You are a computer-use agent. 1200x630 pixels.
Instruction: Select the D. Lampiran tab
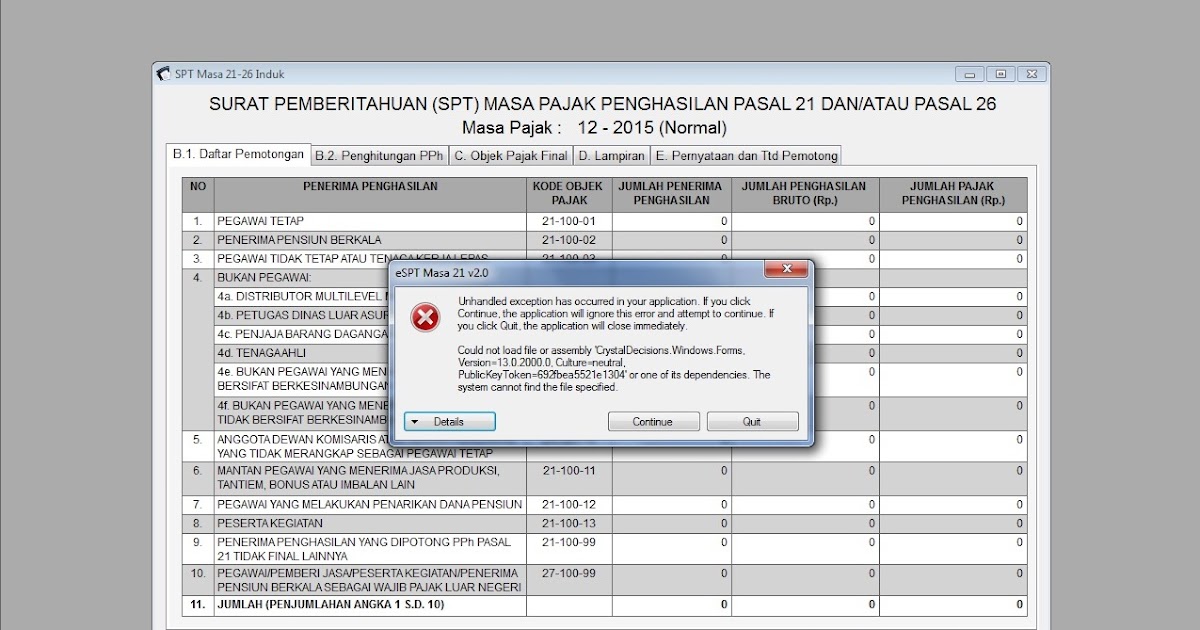611,155
